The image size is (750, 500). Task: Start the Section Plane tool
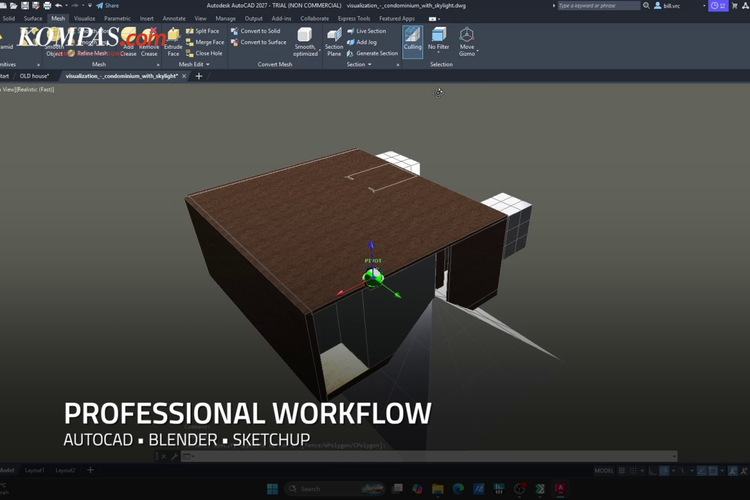coord(334,42)
